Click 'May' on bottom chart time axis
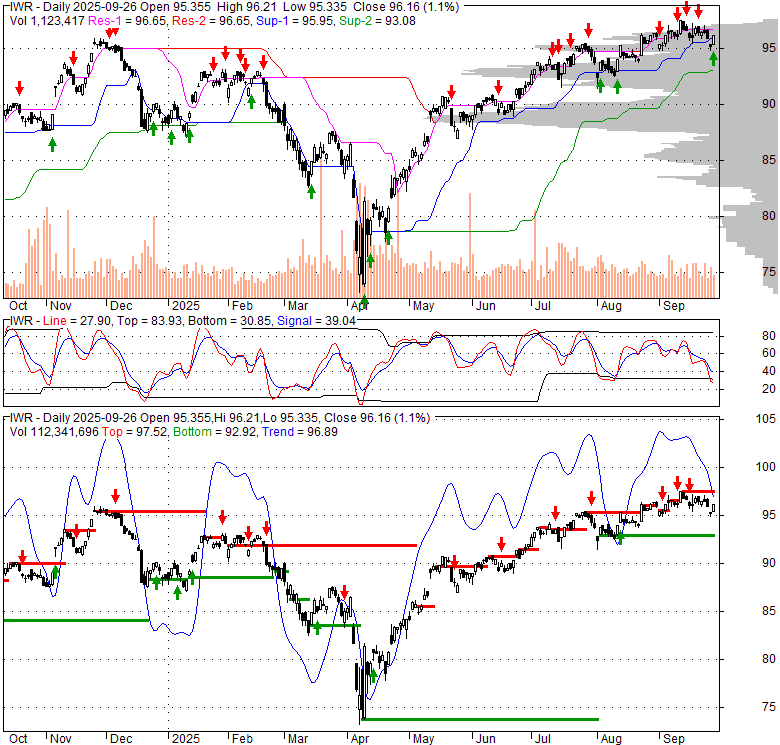780x745 pixels. (423, 738)
